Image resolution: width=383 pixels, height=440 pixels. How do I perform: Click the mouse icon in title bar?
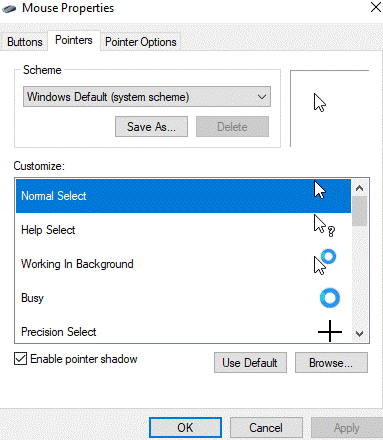(x=9, y=9)
